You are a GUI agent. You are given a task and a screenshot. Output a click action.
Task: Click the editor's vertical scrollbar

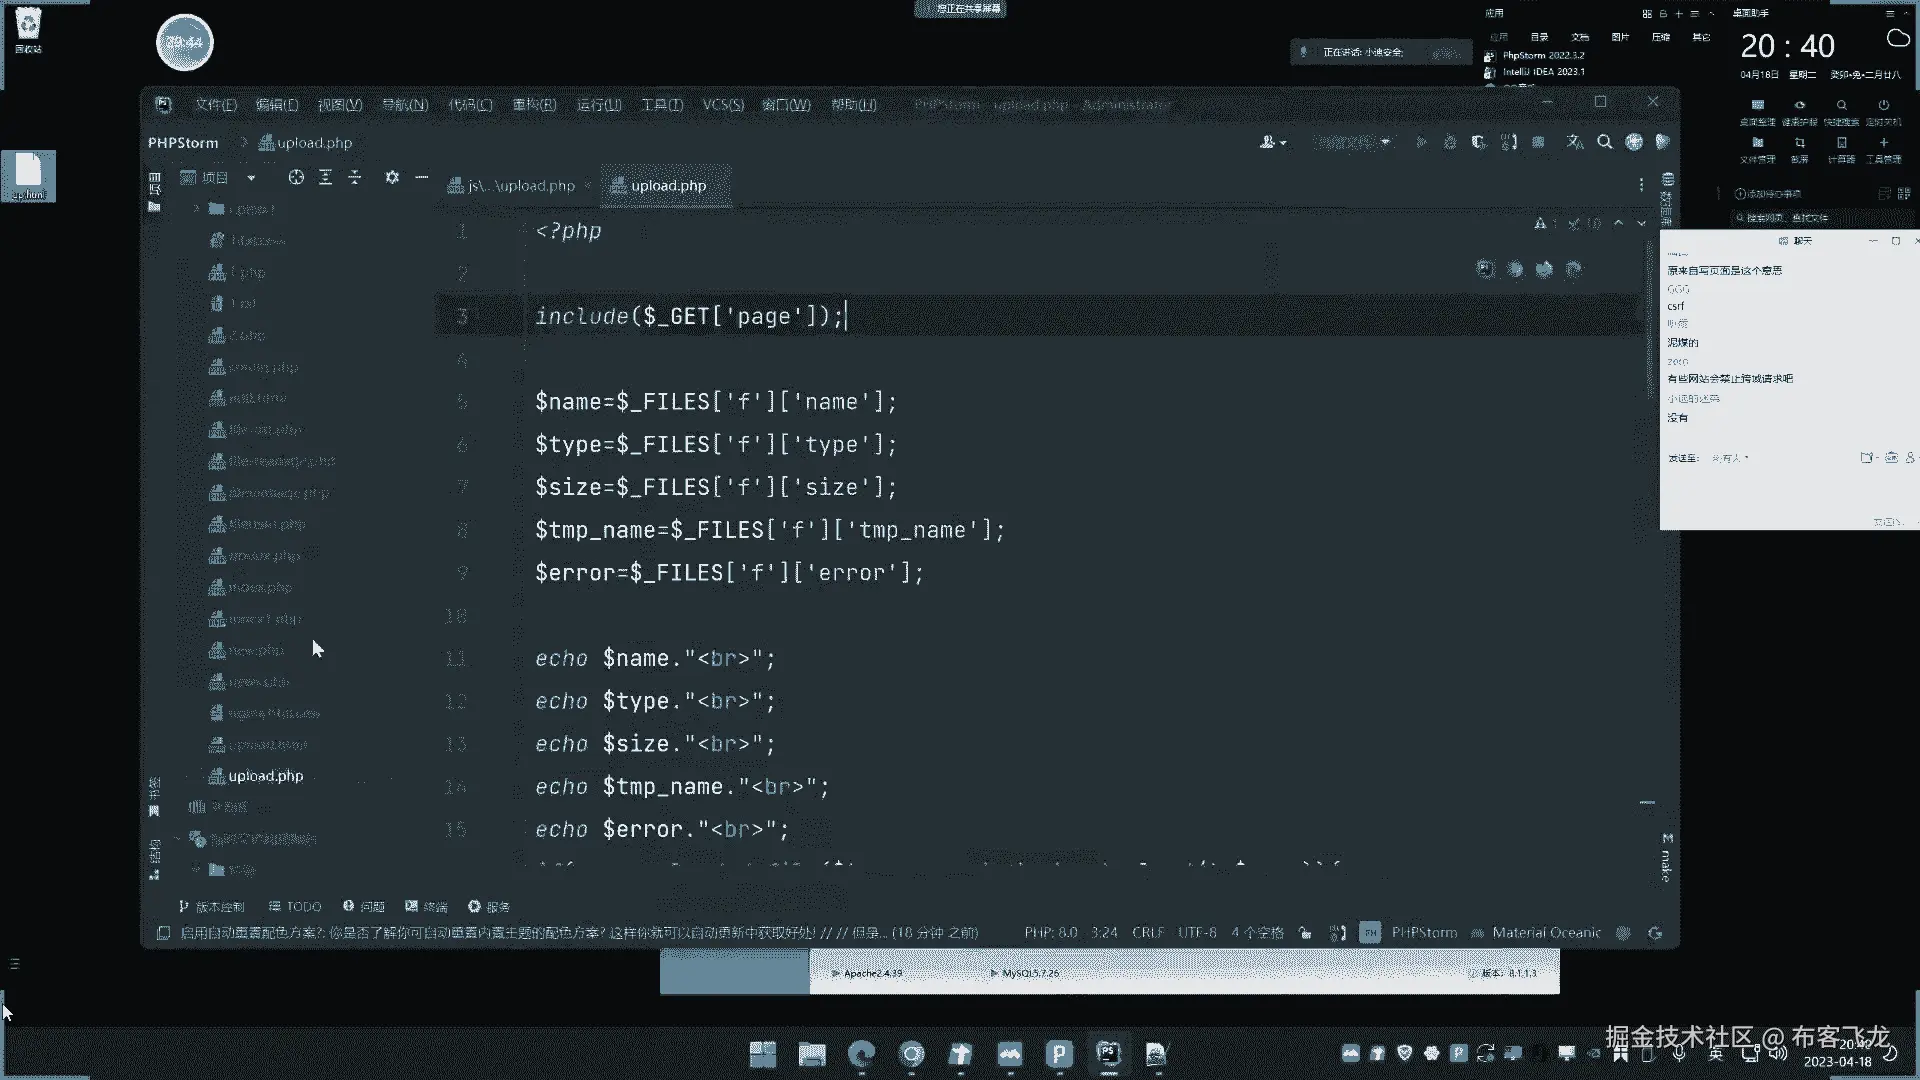(x=1648, y=320)
